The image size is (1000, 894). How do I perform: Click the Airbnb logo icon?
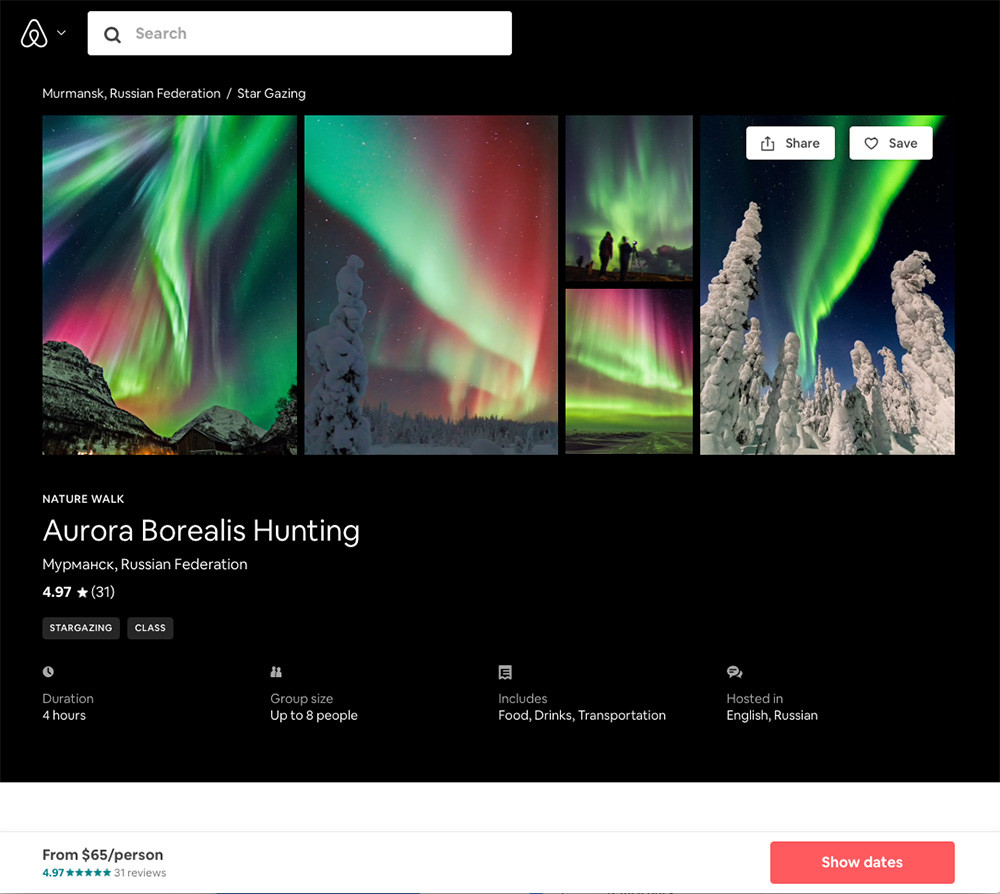[34, 33]
